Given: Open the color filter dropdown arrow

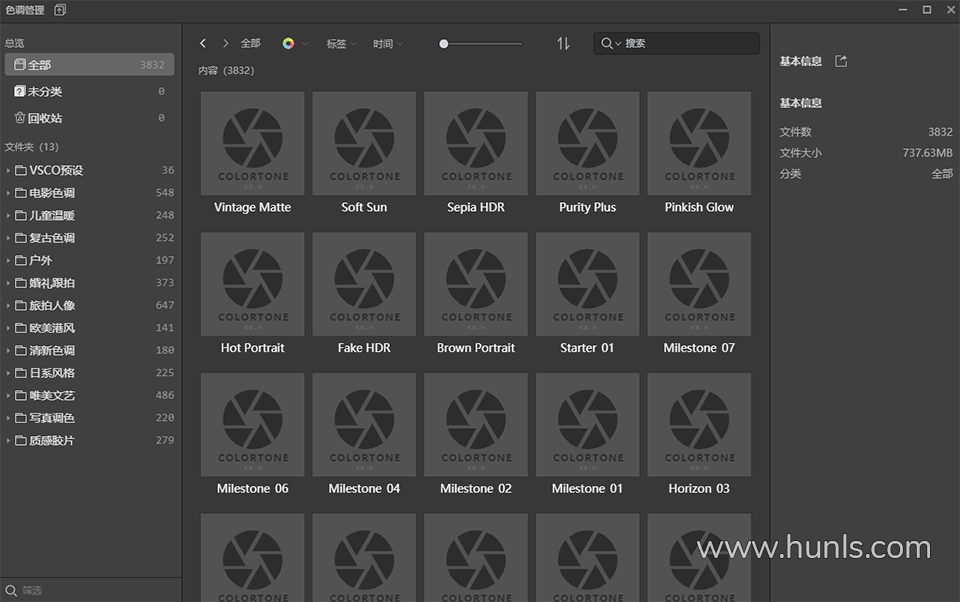Looking at the screenshot, I should coord(304,43).
